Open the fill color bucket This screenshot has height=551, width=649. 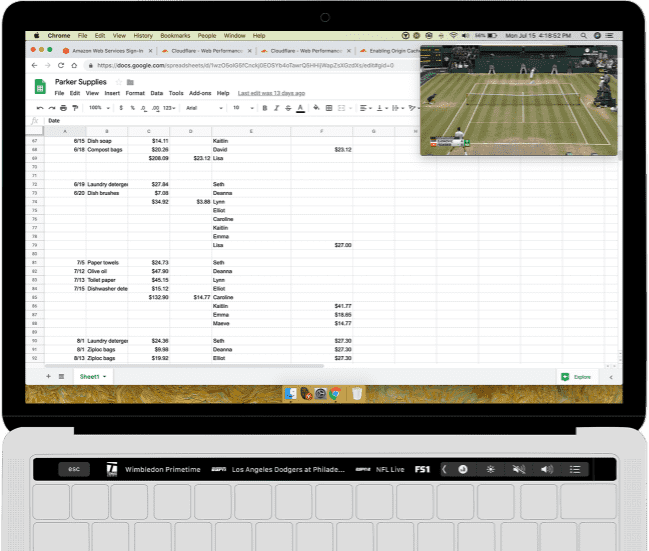pos(316,108)
